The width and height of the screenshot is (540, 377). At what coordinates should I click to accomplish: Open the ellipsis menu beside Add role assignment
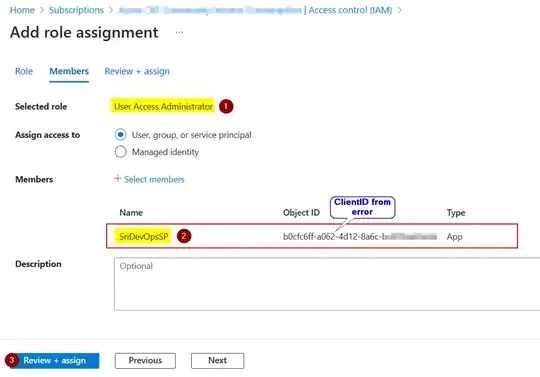[x=179, y=32]
